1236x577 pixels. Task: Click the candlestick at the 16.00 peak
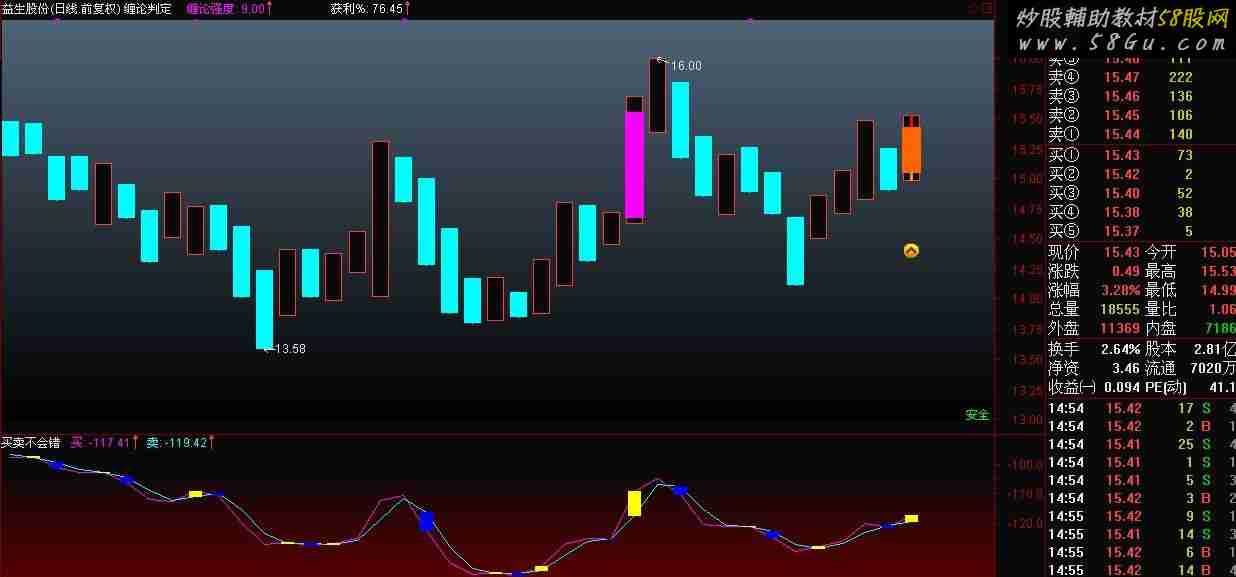click(x=657, y=96)
